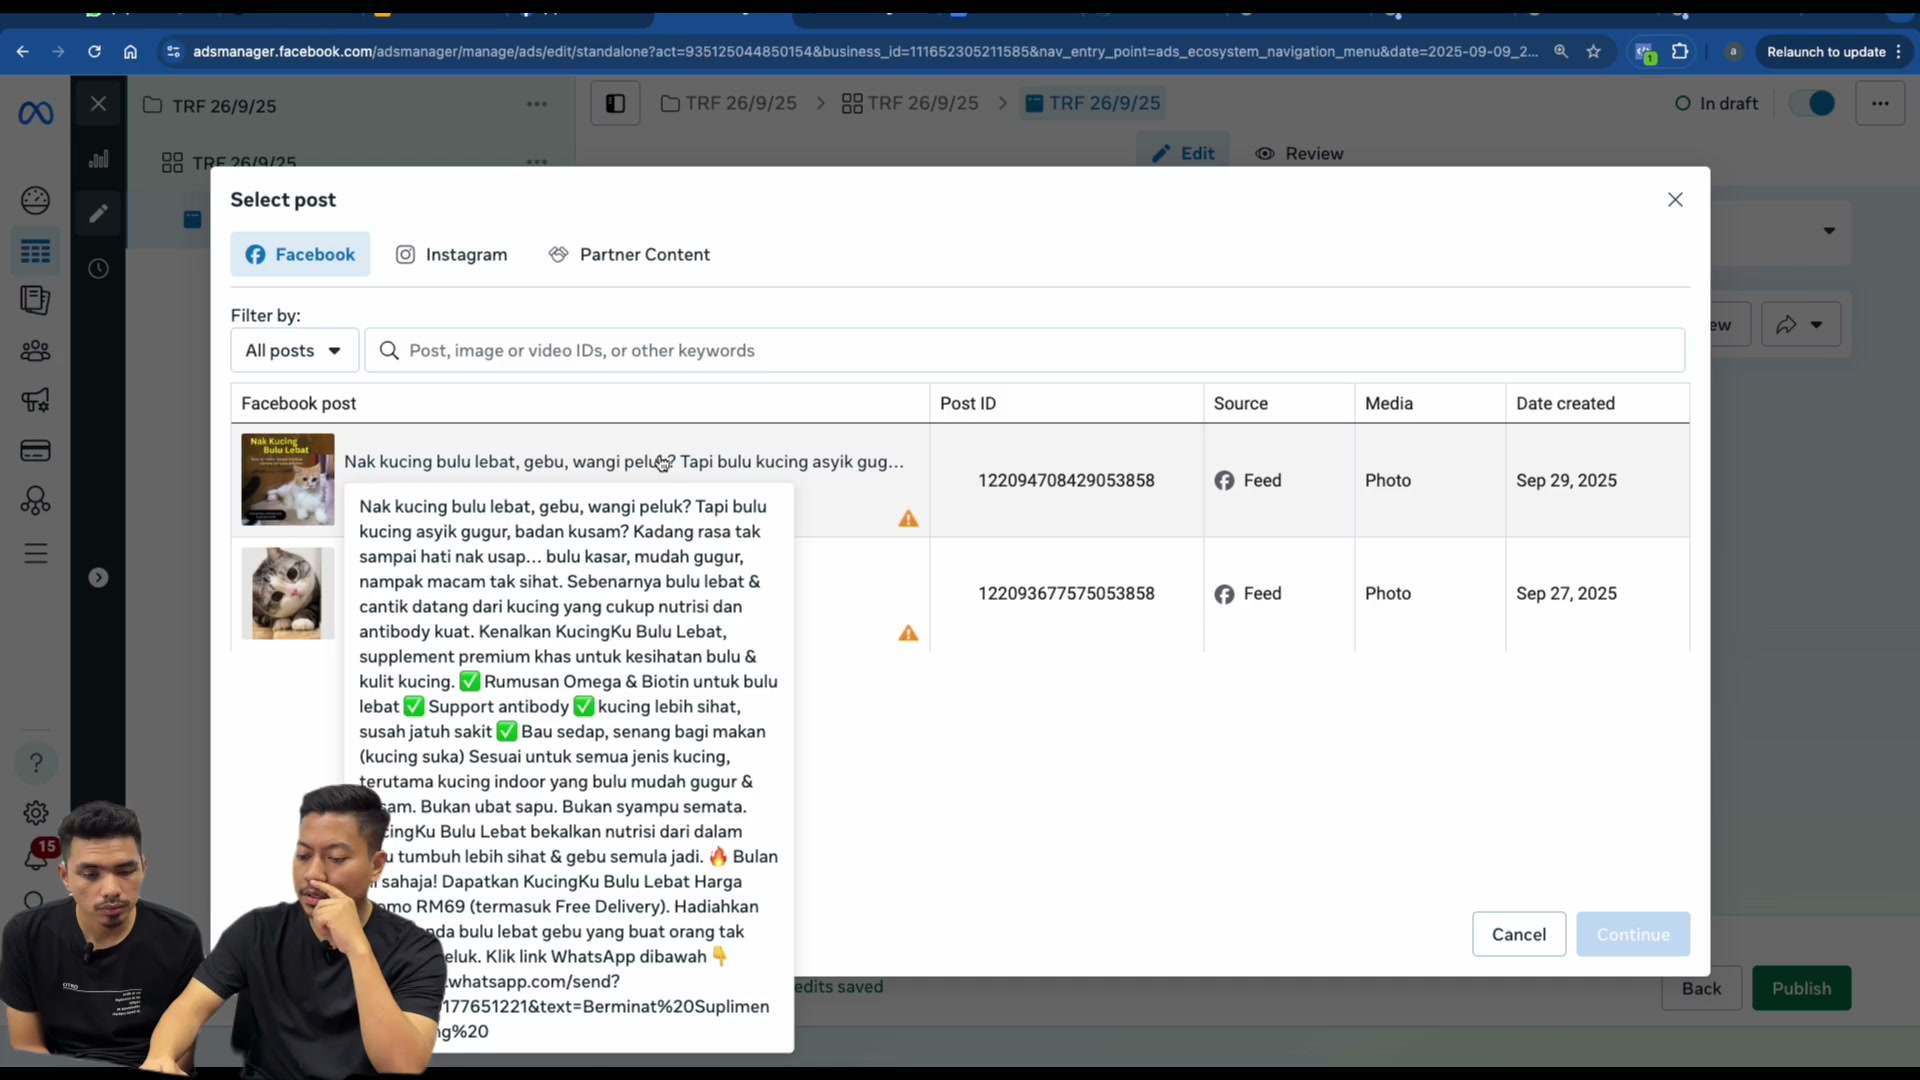Open the three-dot more options button top right
The image size is (1920, 1080).
click(x=1880, y=103)
